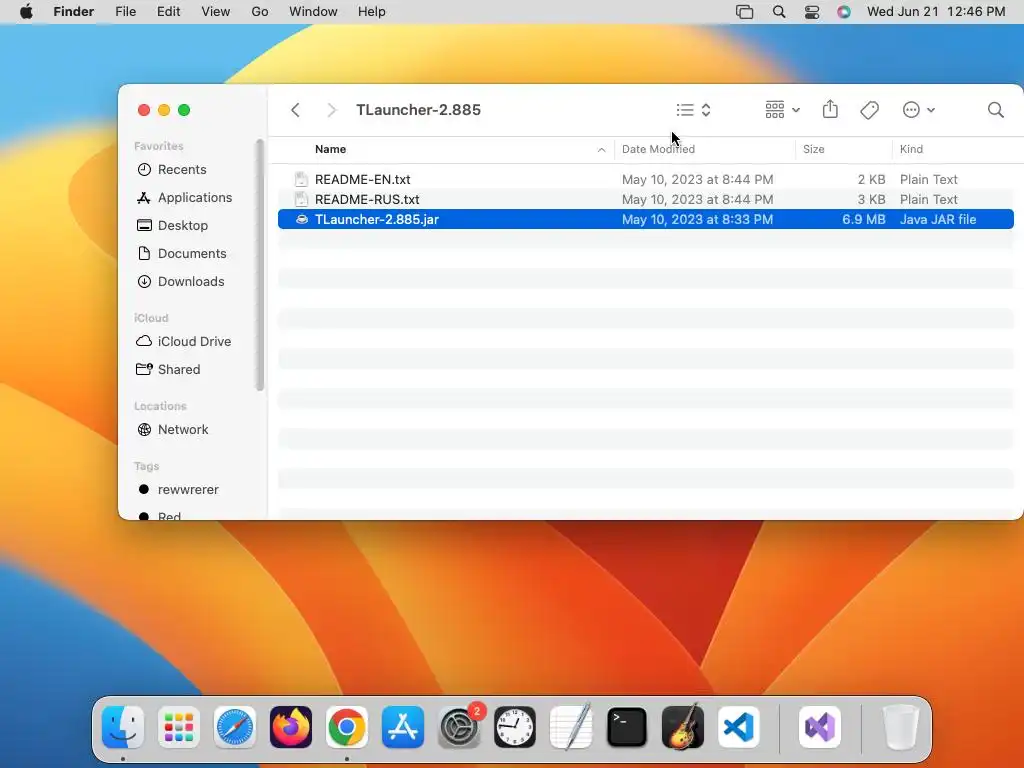
Task: Sort by the Name column header
Action: 330,150
